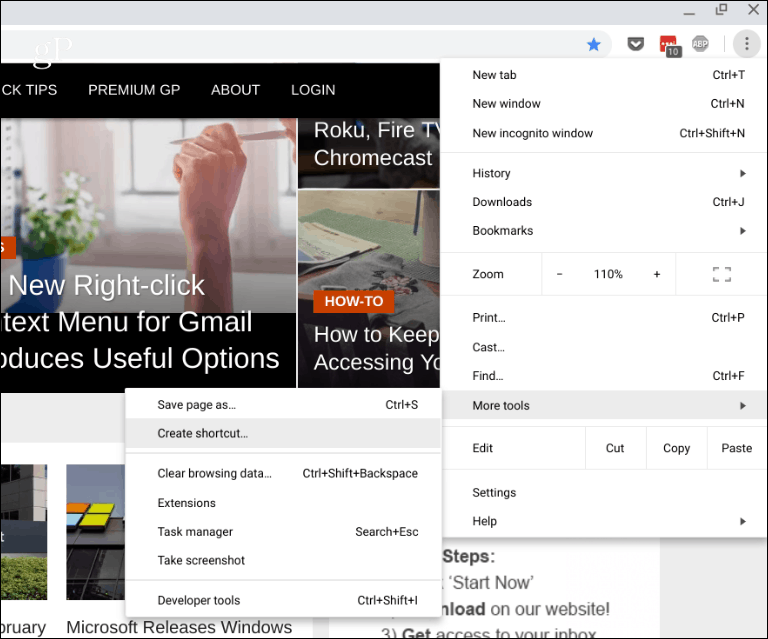Choose New window menu entry
This screenshot has width=768, height=639.
click(603, 104)
